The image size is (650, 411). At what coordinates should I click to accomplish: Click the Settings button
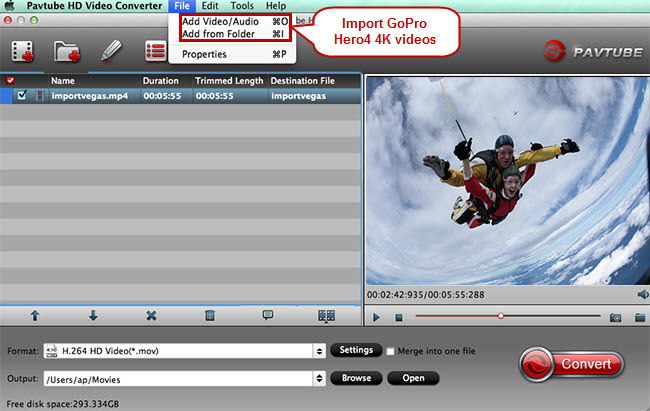(356, 350)
